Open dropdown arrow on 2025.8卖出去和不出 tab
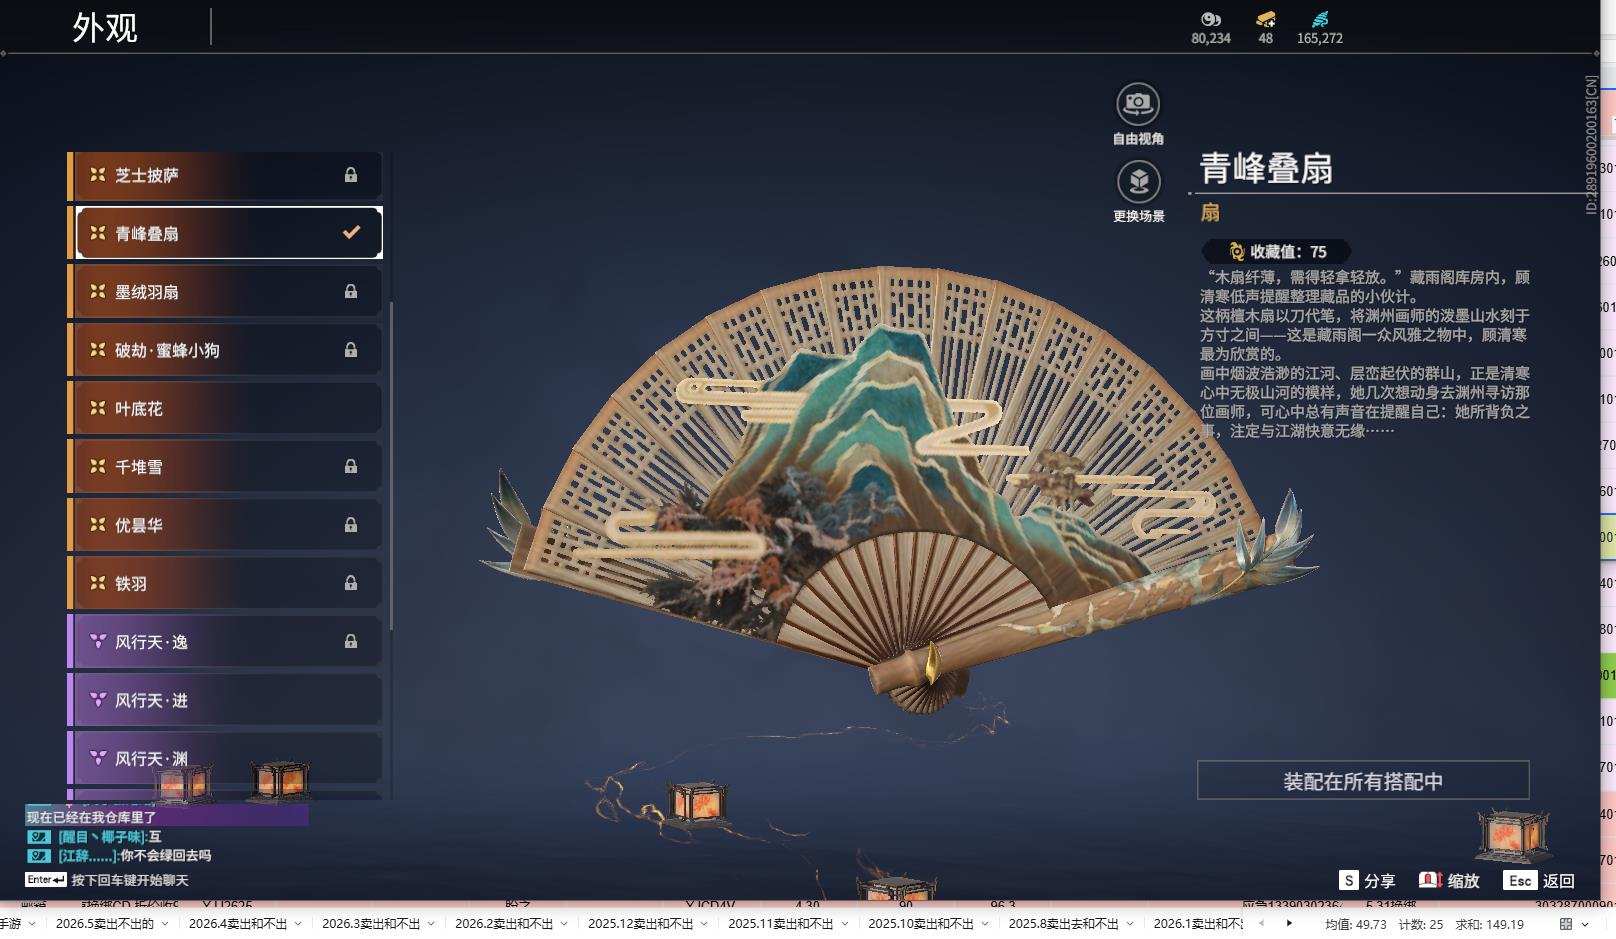Viewport: 1616px width, 939px height. point(1130,923)
